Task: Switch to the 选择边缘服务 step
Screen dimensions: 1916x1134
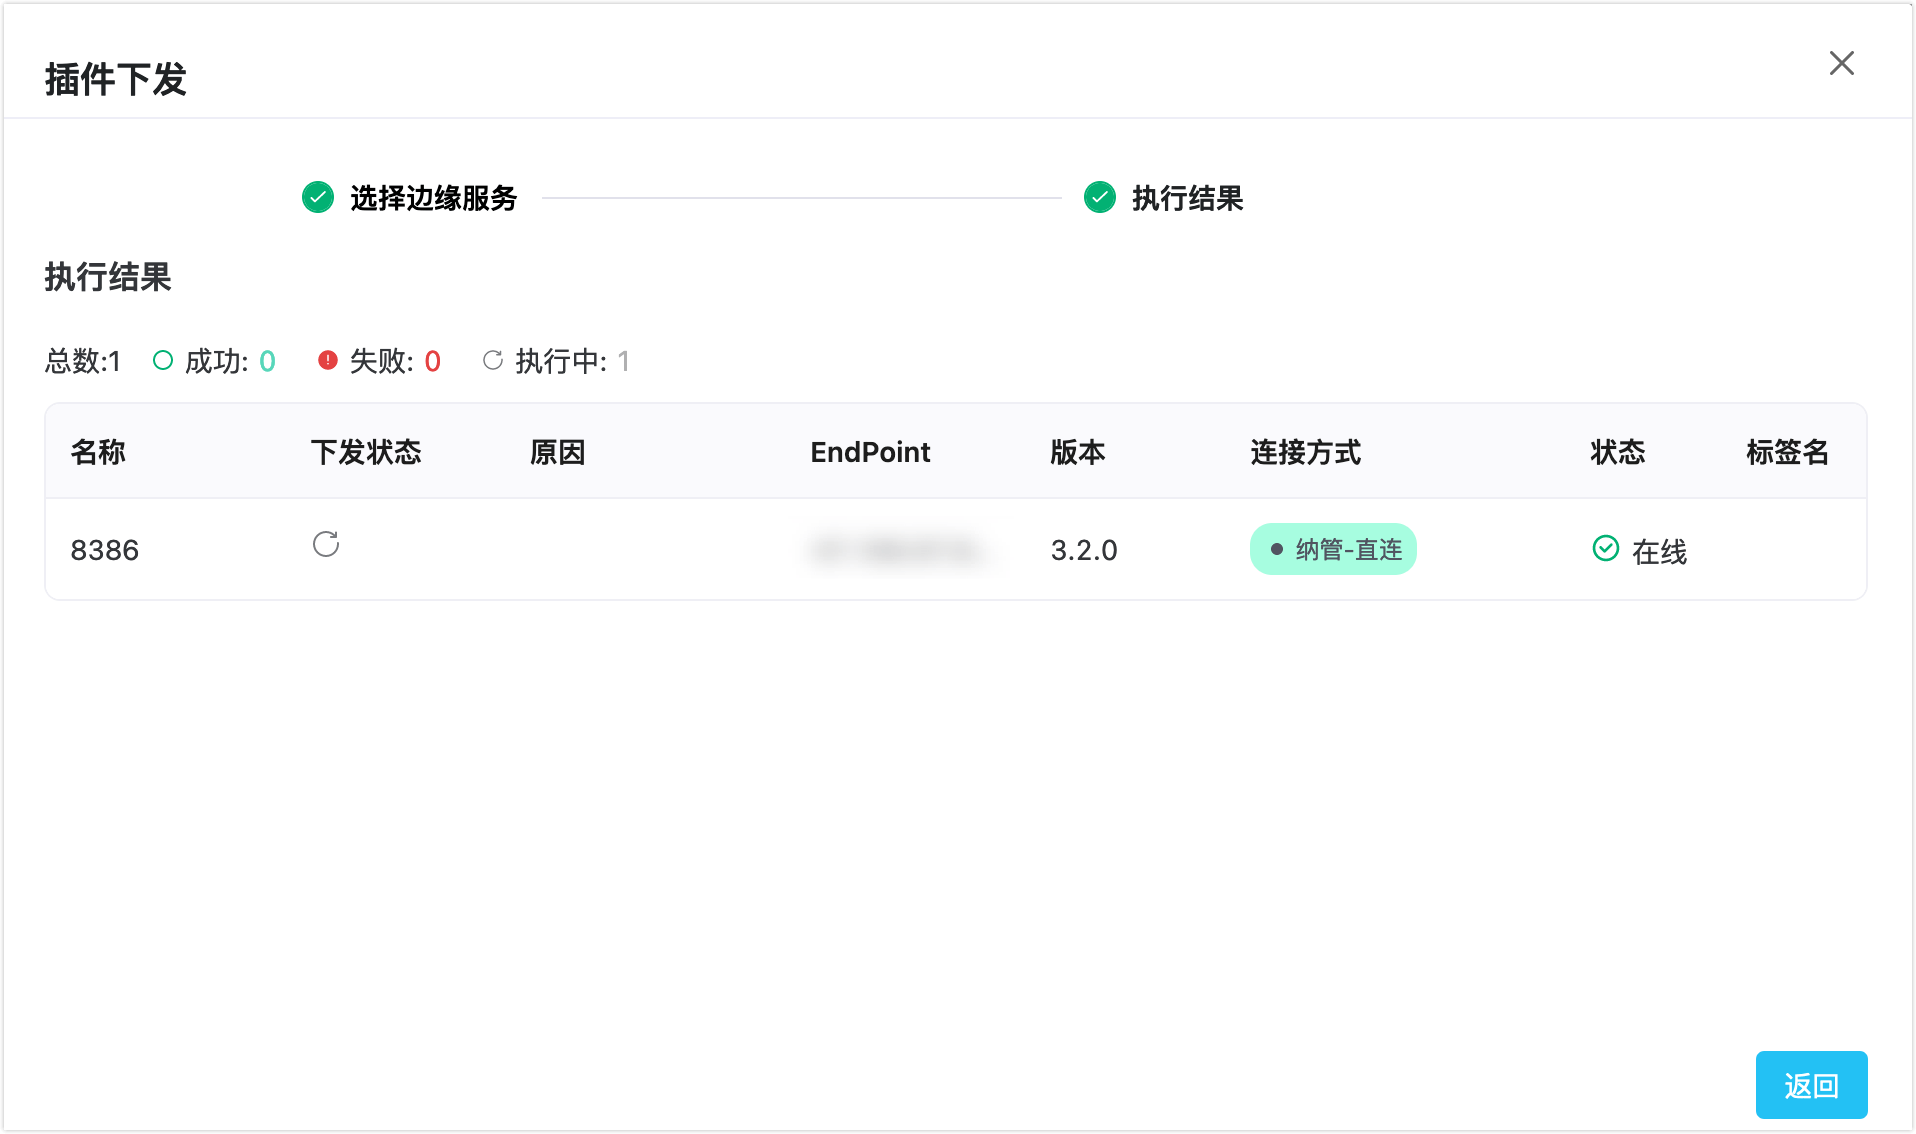Action: [x=433, y=199]
